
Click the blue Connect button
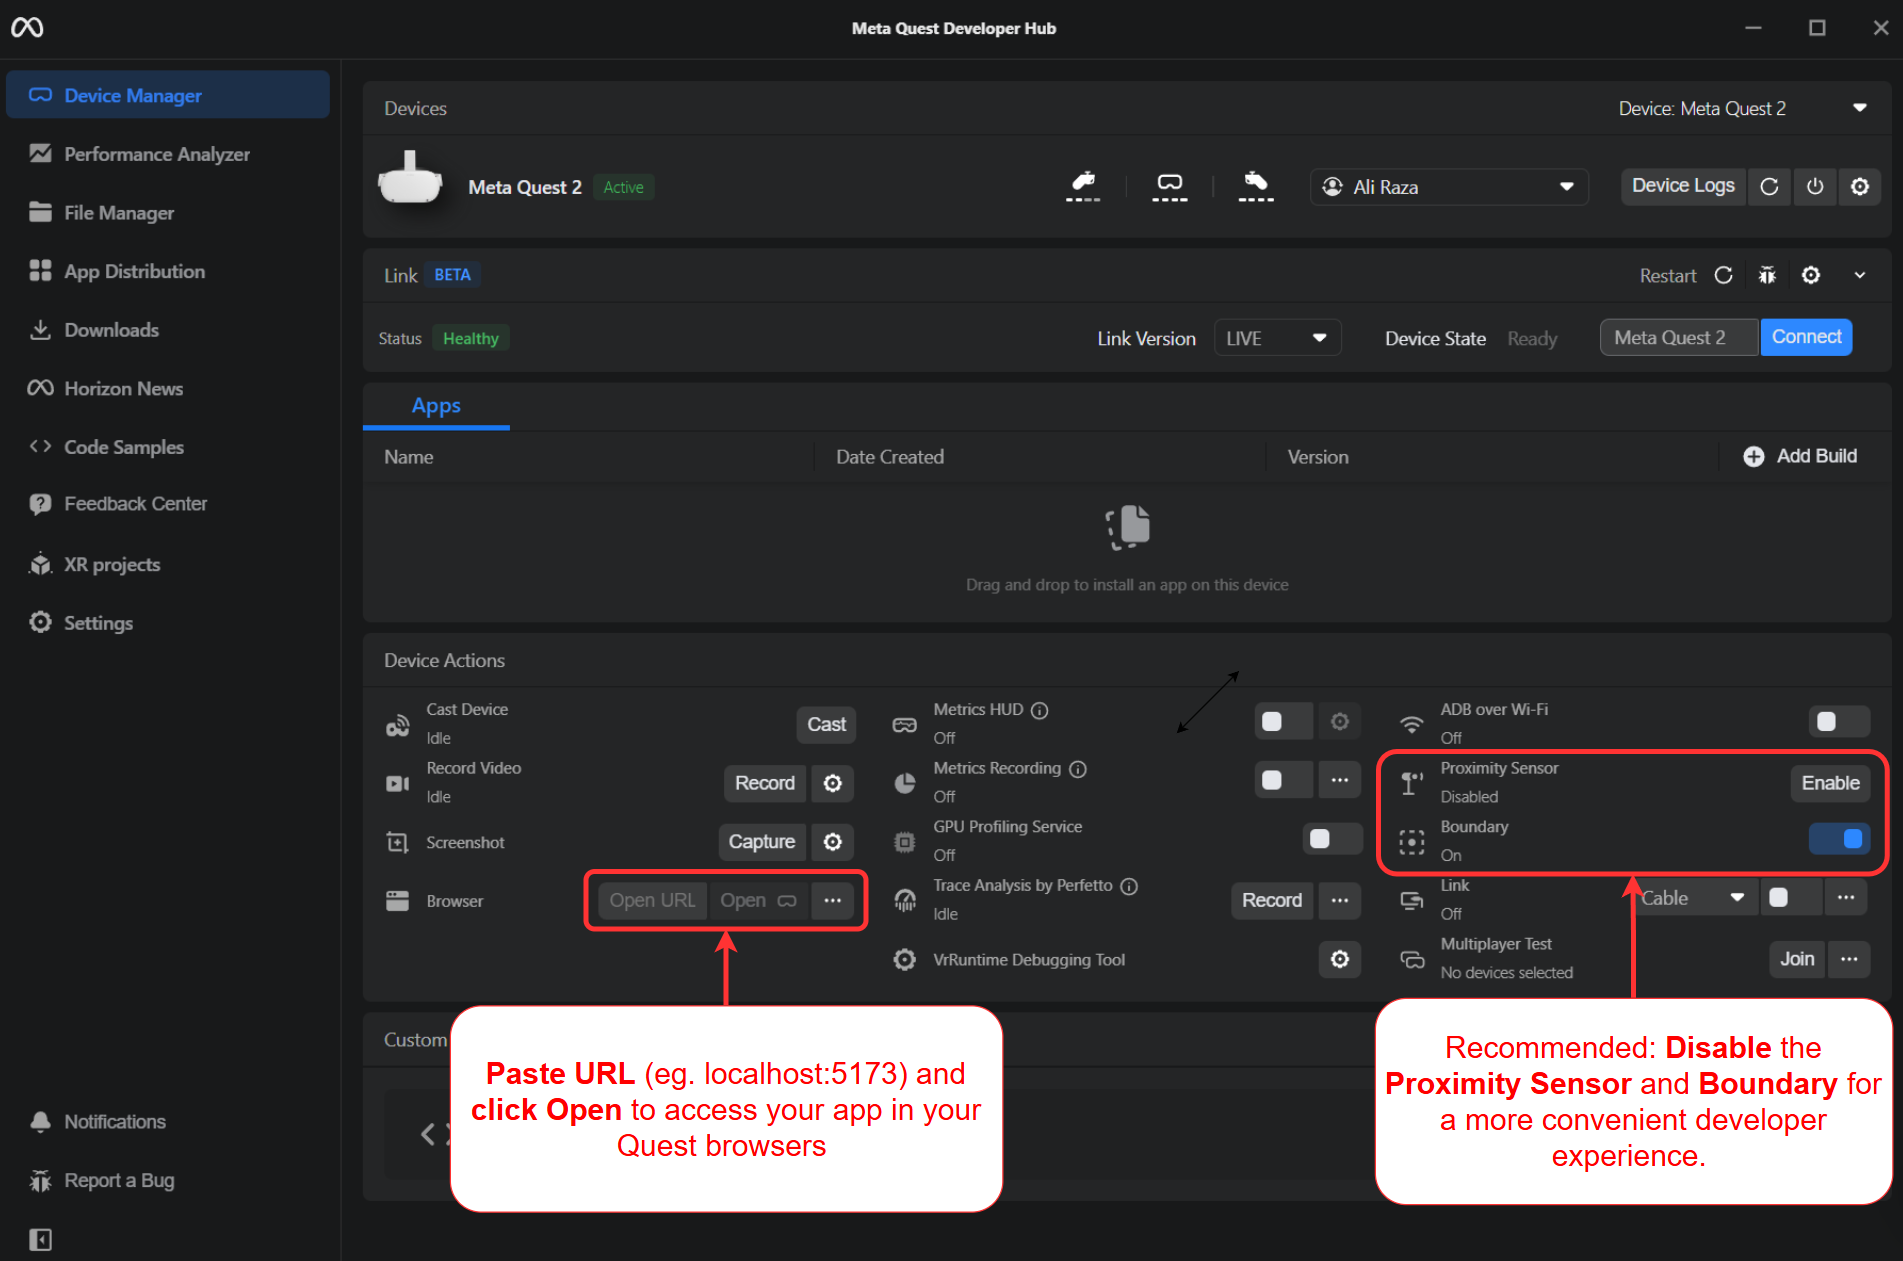tap(1806, 337)
